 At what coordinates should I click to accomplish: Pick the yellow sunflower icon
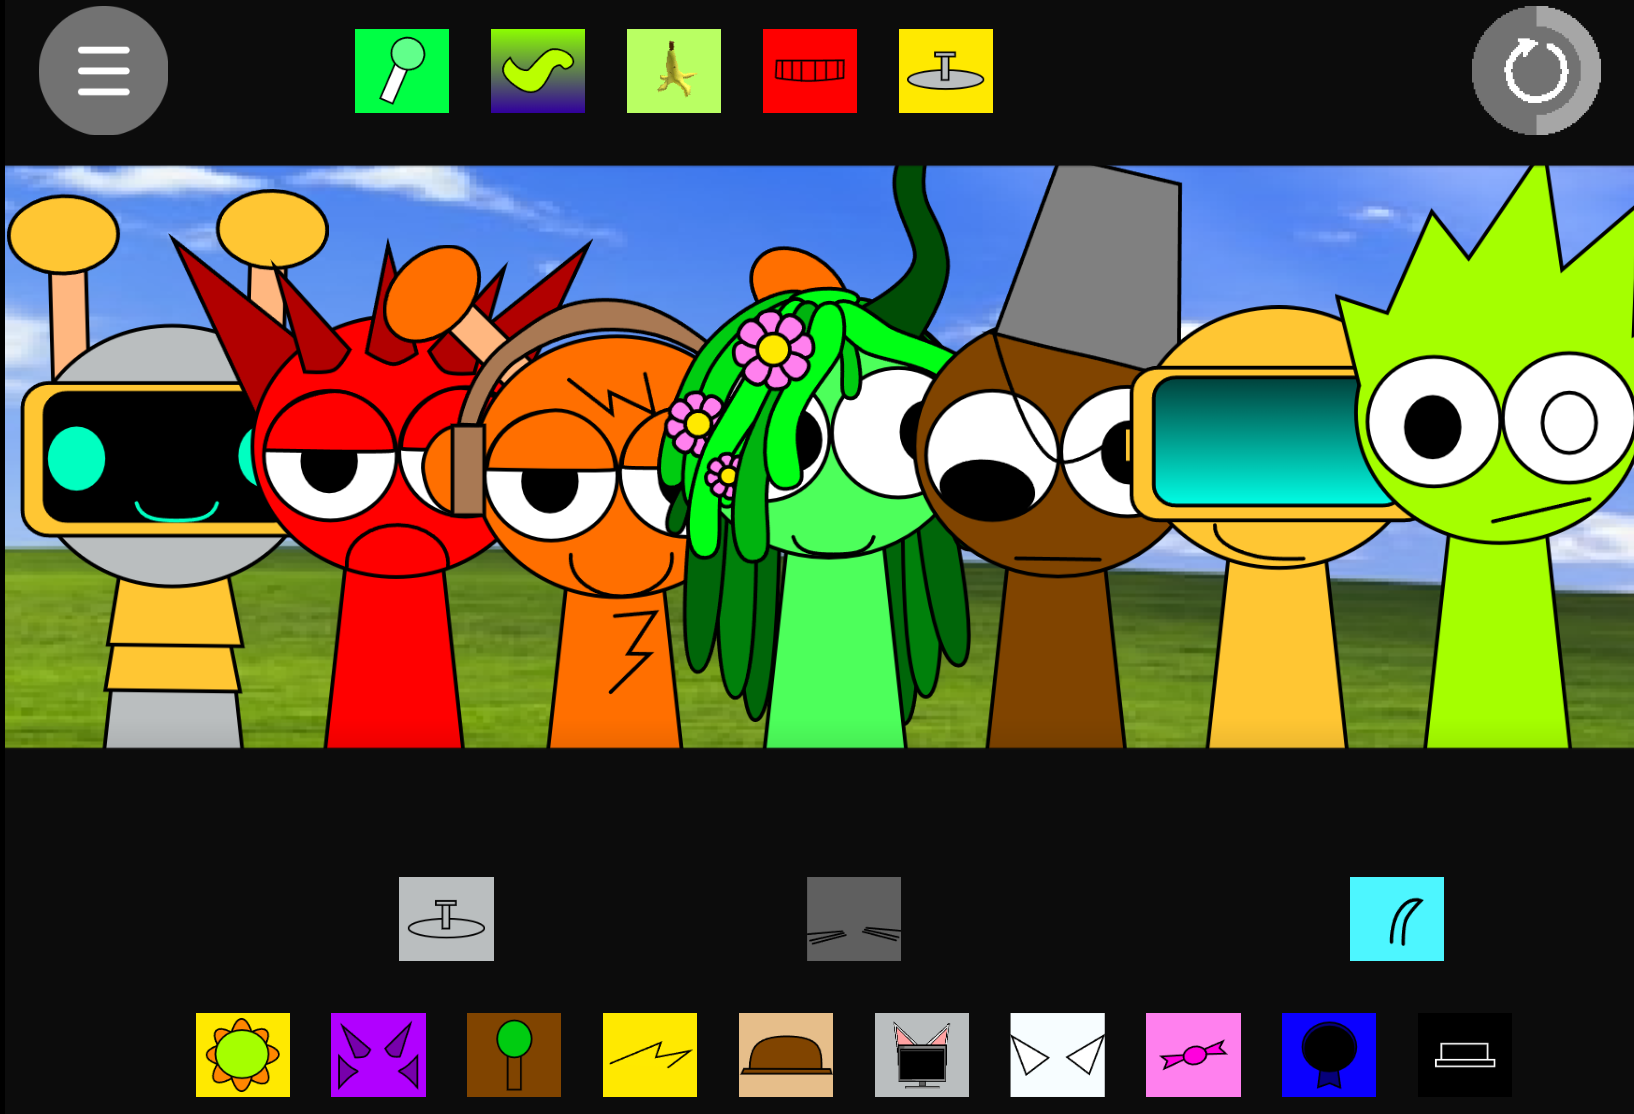(243, 1055)
